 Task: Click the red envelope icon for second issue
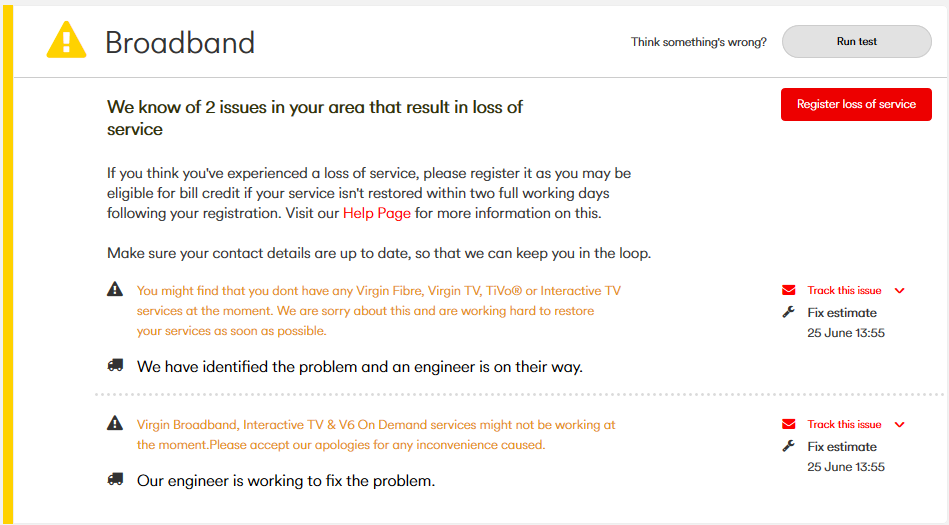click(789, 425)
